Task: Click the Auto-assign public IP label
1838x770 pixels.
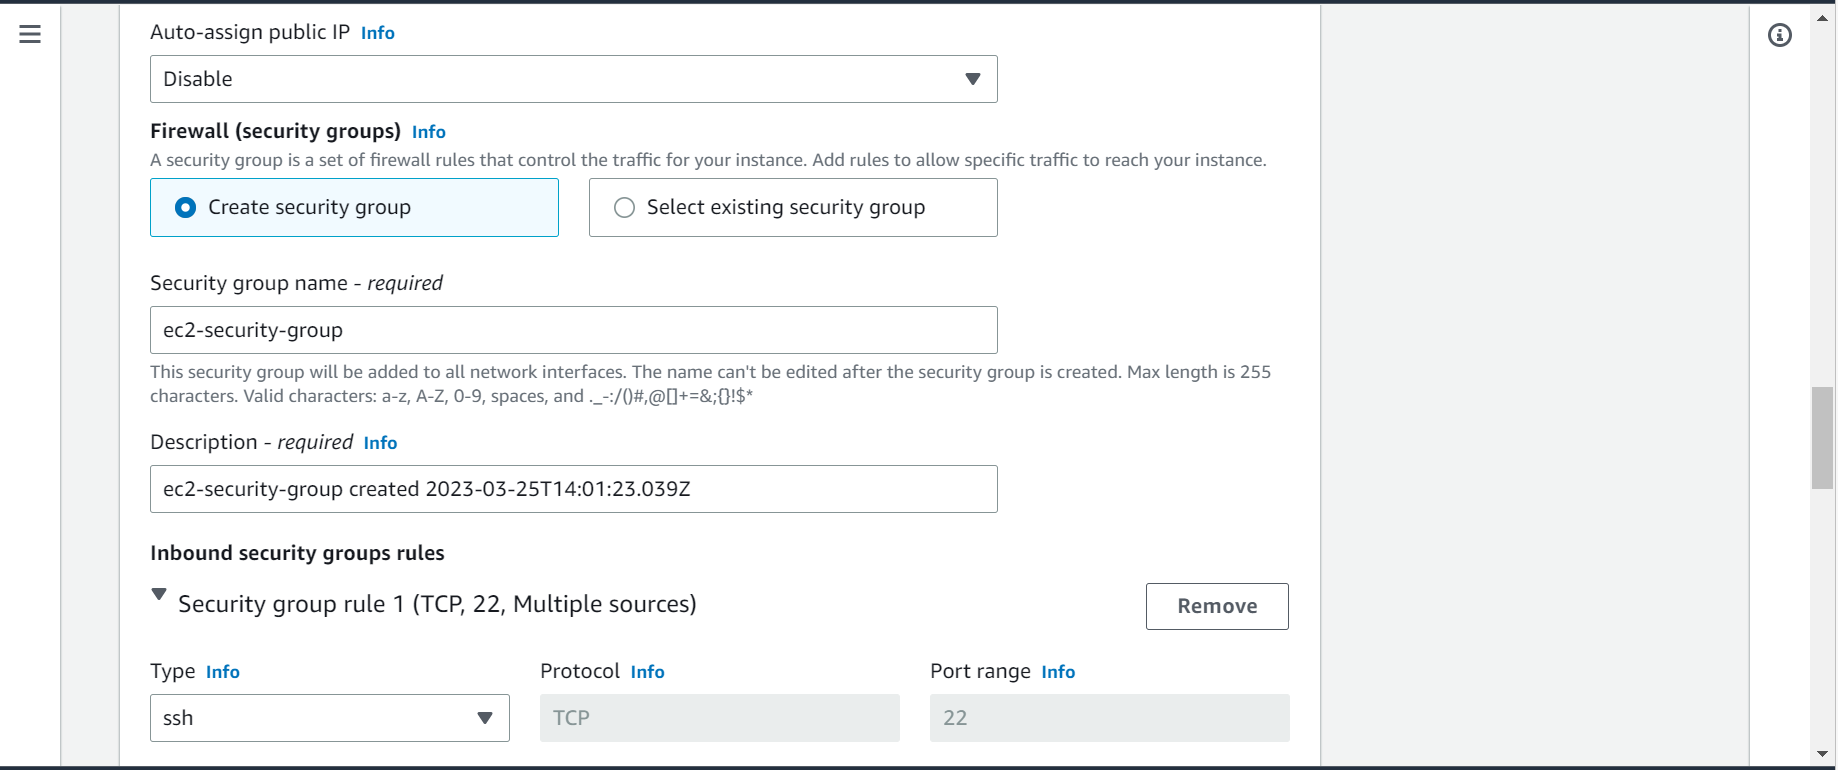Action: [x=250, y=32]
